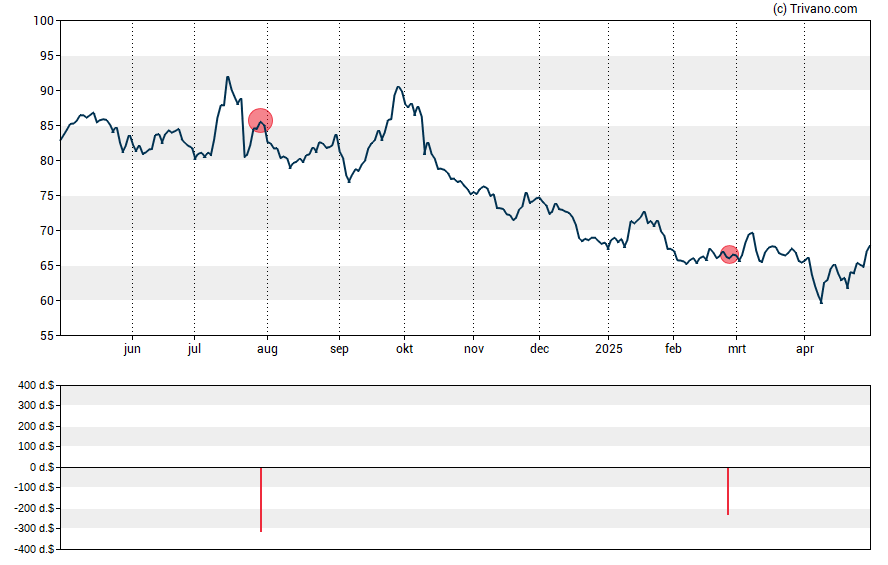
Task: Click the price axis label '70'
Action: [x=47, y=231]
